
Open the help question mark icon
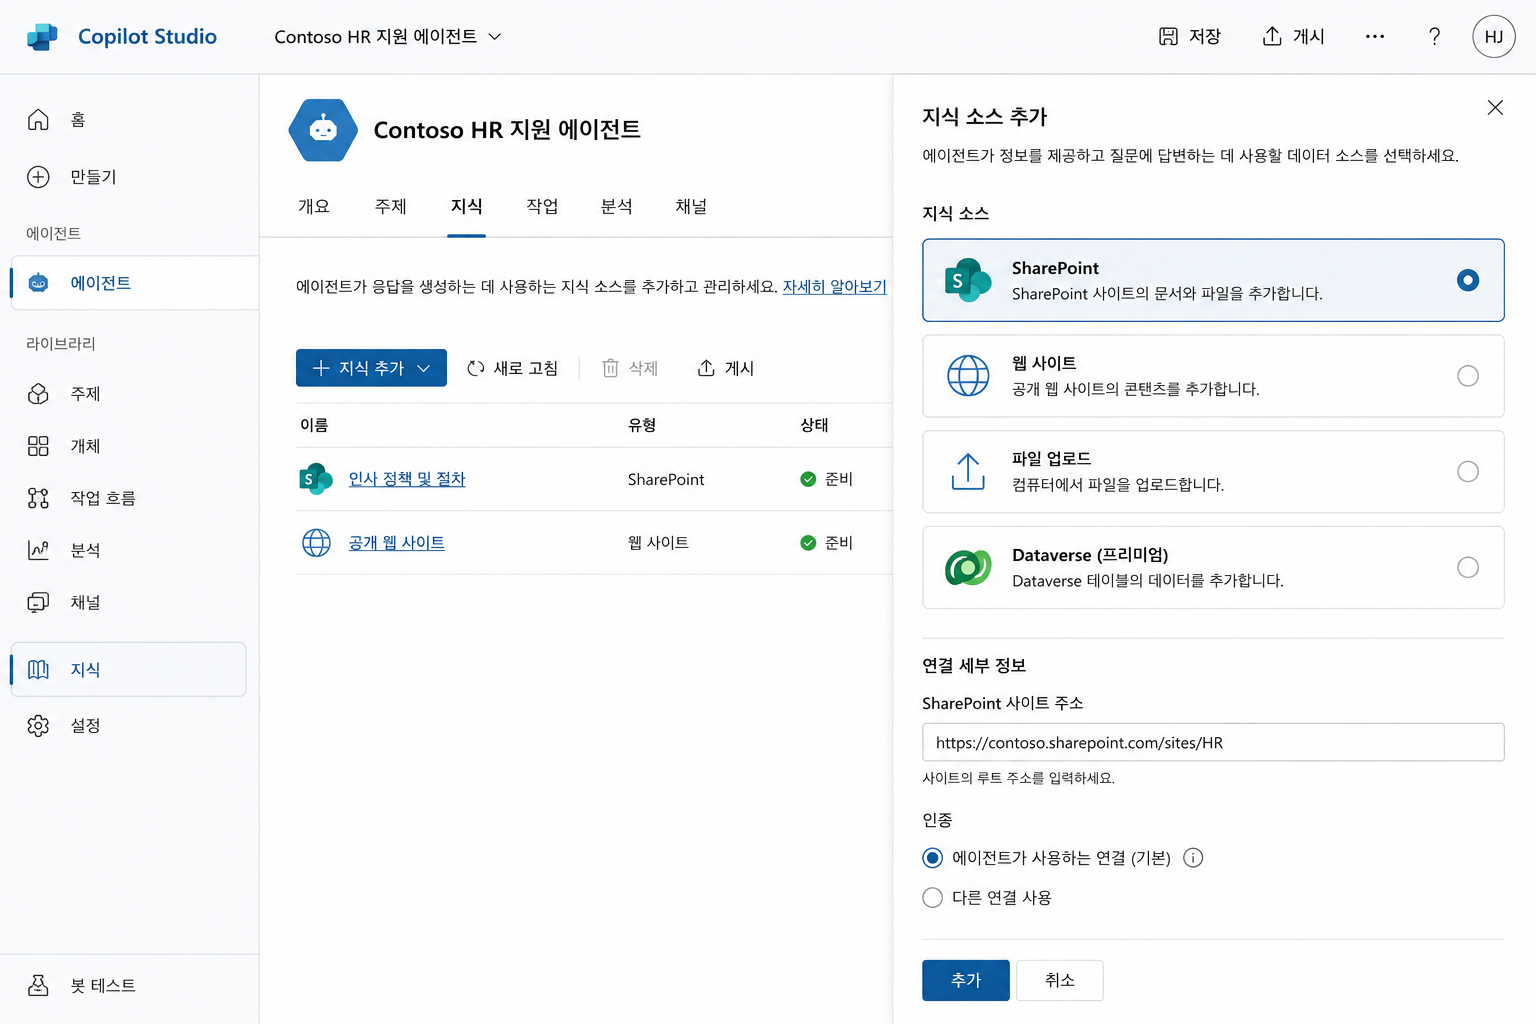pyautogui.click(x=1434, y=36)
